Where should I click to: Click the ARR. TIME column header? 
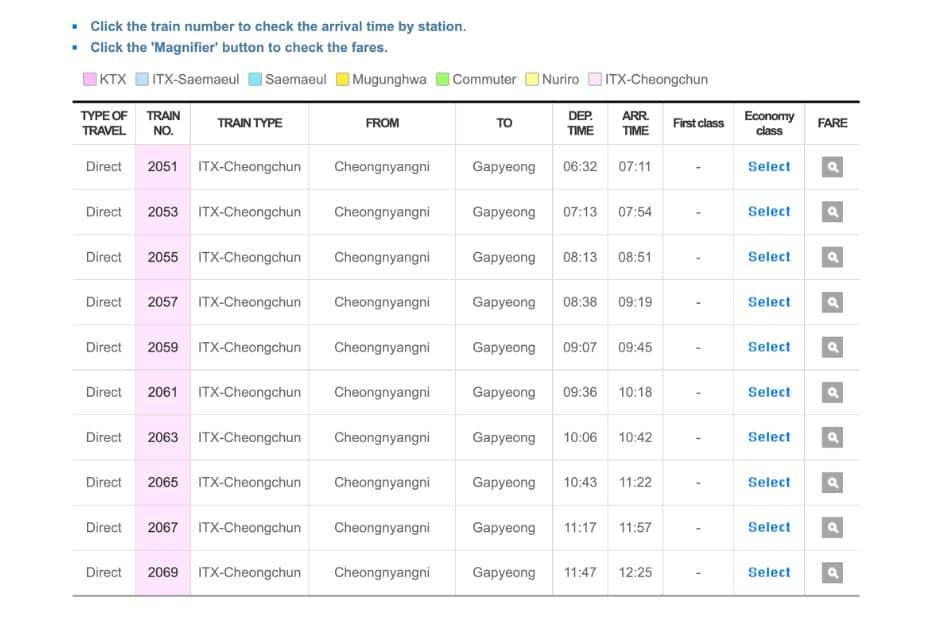pos(635,123)
